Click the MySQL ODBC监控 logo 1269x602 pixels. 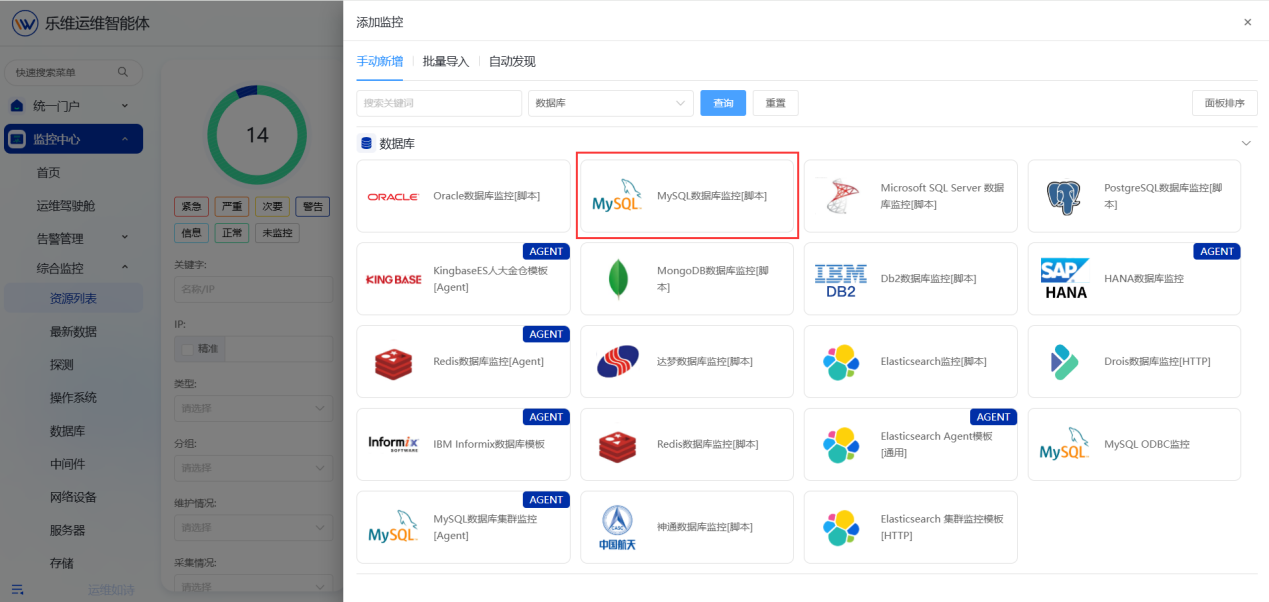[x=1064, y=444]
